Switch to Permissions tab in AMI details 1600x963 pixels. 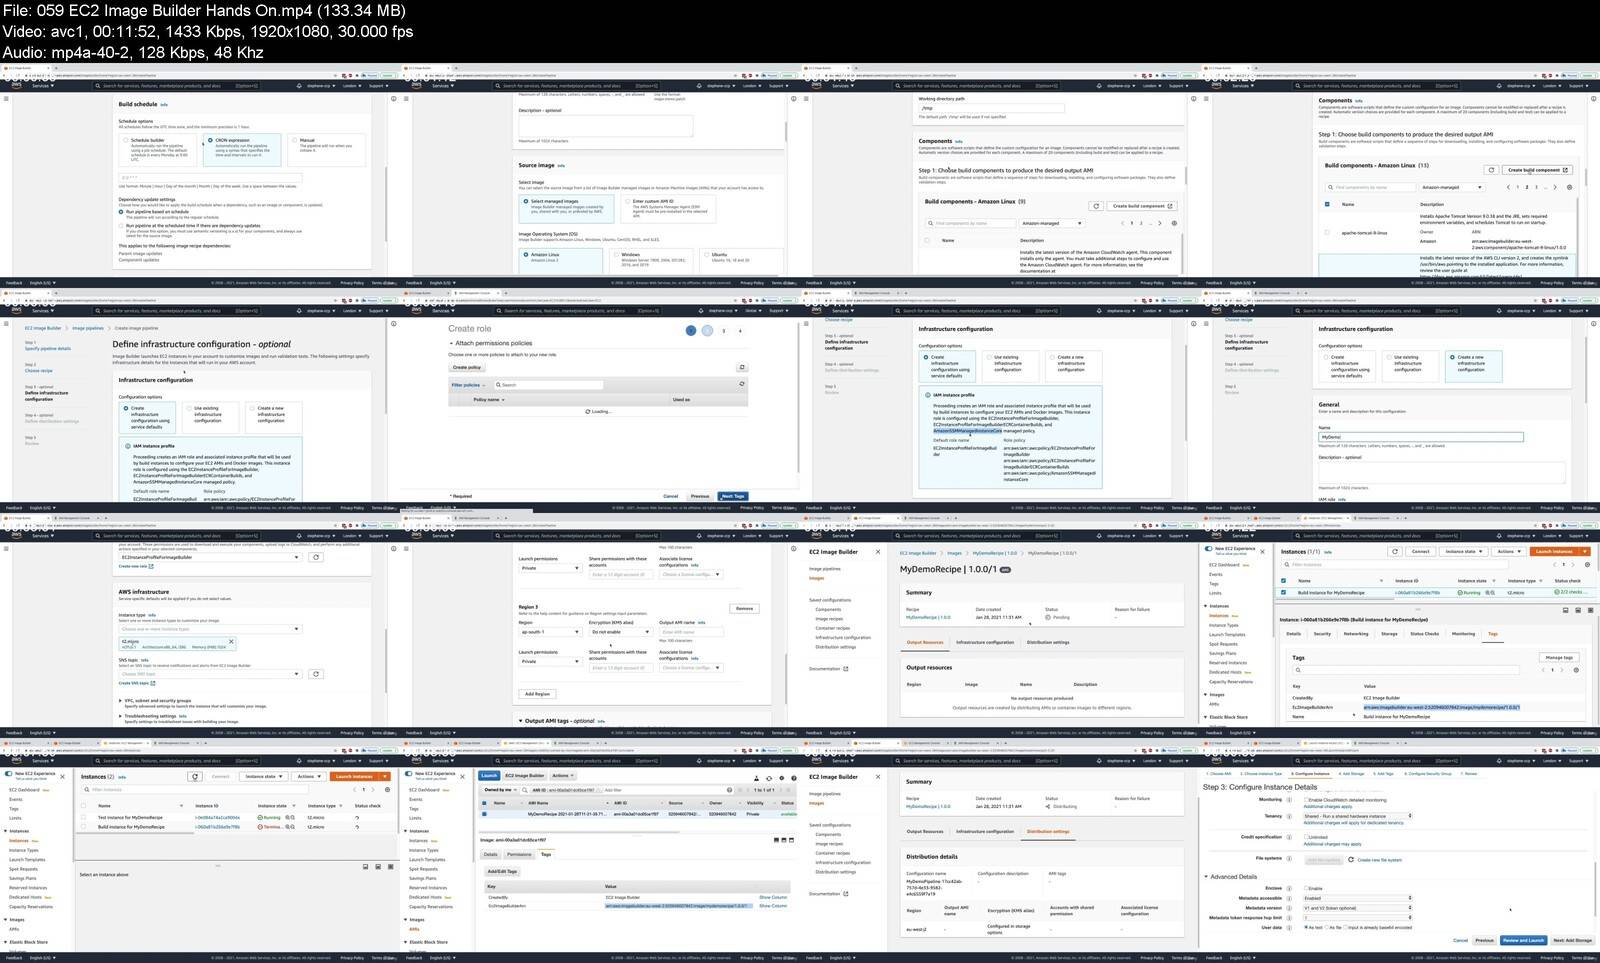click(x=519, y=854)
